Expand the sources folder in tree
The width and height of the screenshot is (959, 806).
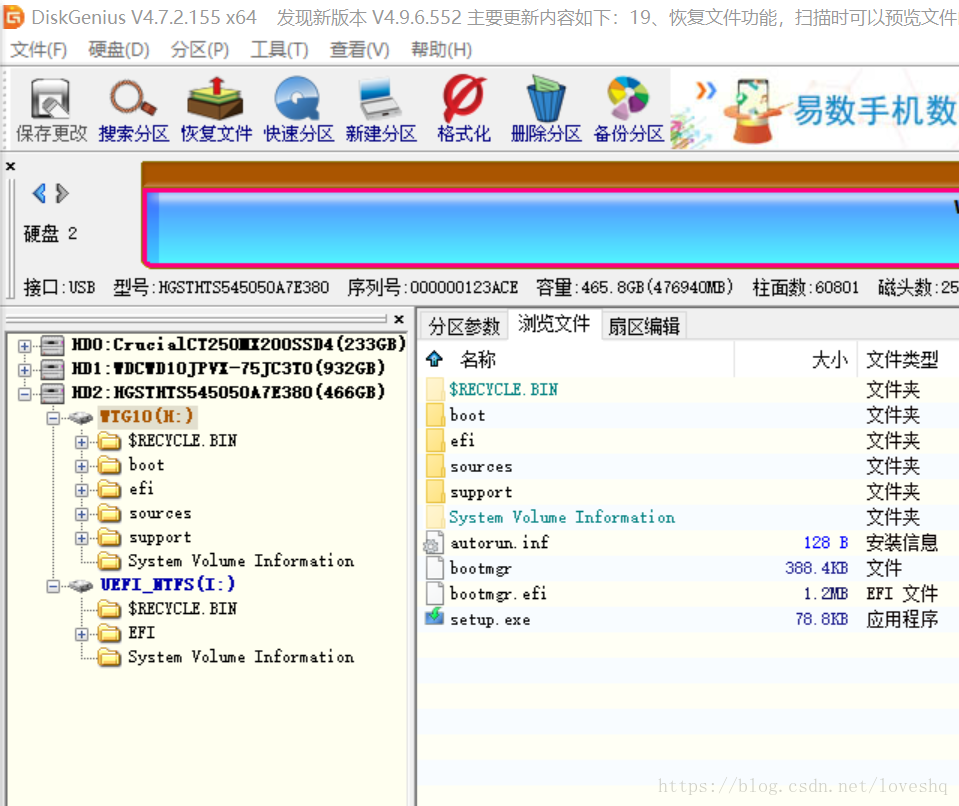(x=81, y=514)
